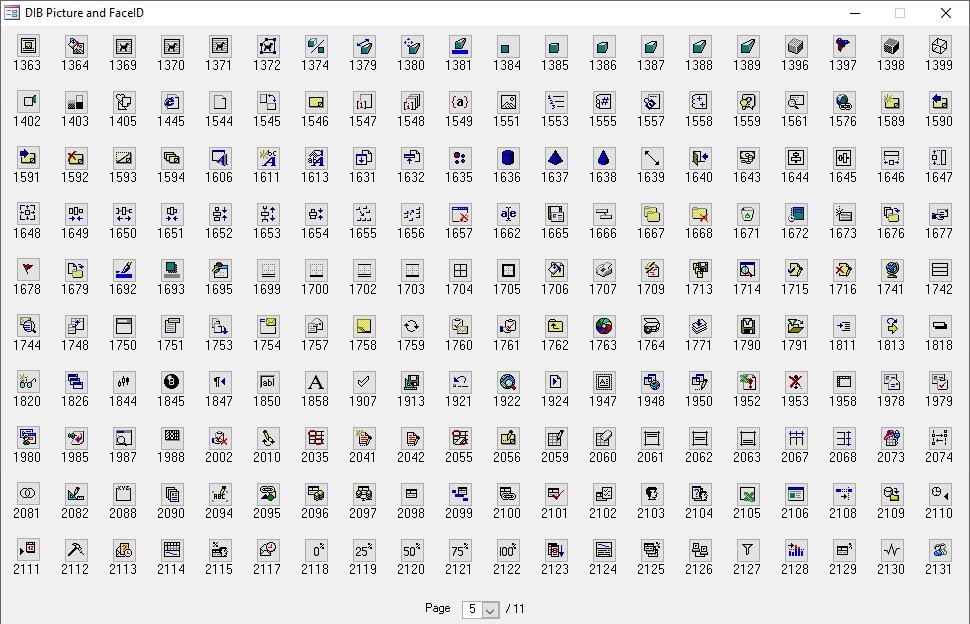Pick the pen signature icon 1692
The height and width of the screenshot is (624, 970).
tap(123, 270)
